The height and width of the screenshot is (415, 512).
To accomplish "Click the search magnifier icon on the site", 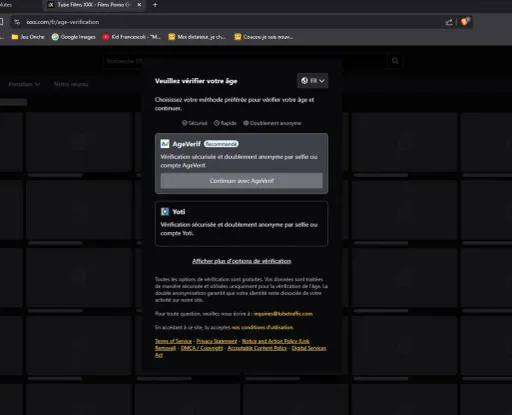I will tap(395, 61).
